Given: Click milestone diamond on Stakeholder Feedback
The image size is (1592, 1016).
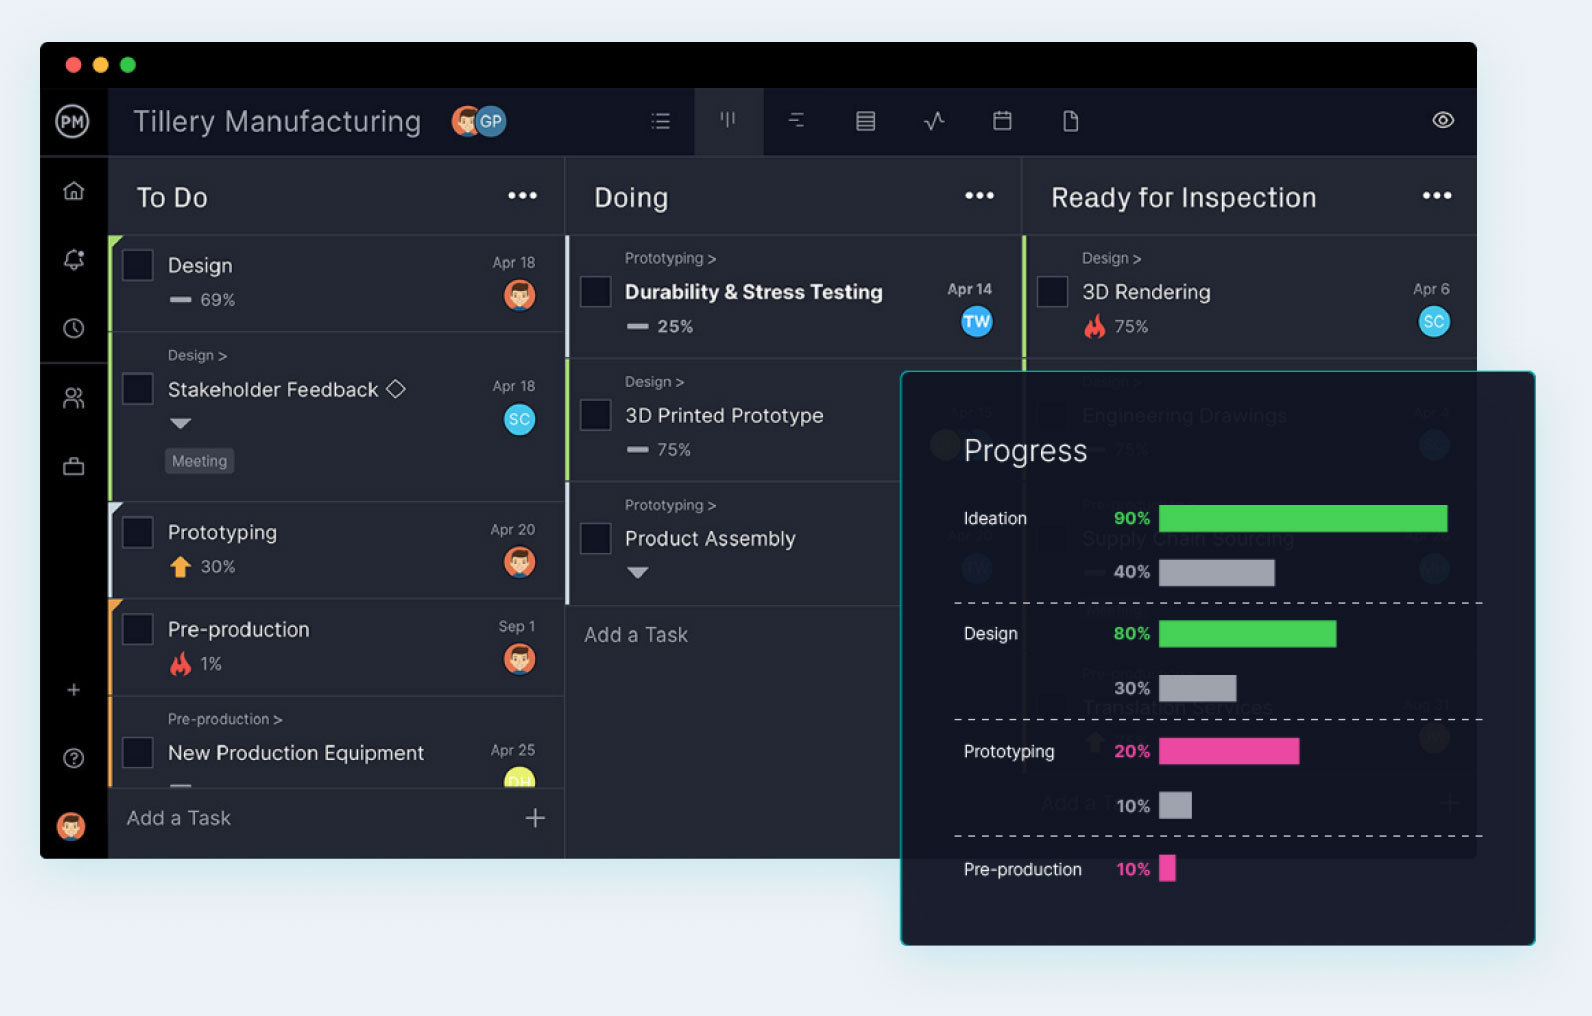Looking at the screenshot, I should click(396, 388).
